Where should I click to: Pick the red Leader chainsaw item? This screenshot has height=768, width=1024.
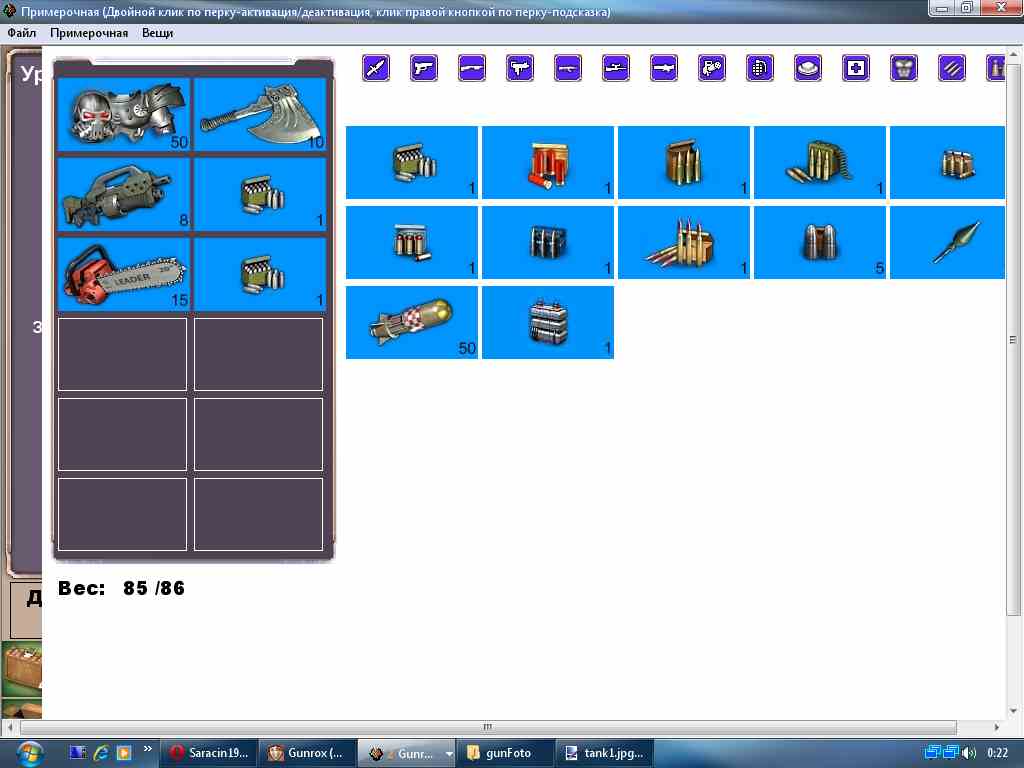point(124,274)
